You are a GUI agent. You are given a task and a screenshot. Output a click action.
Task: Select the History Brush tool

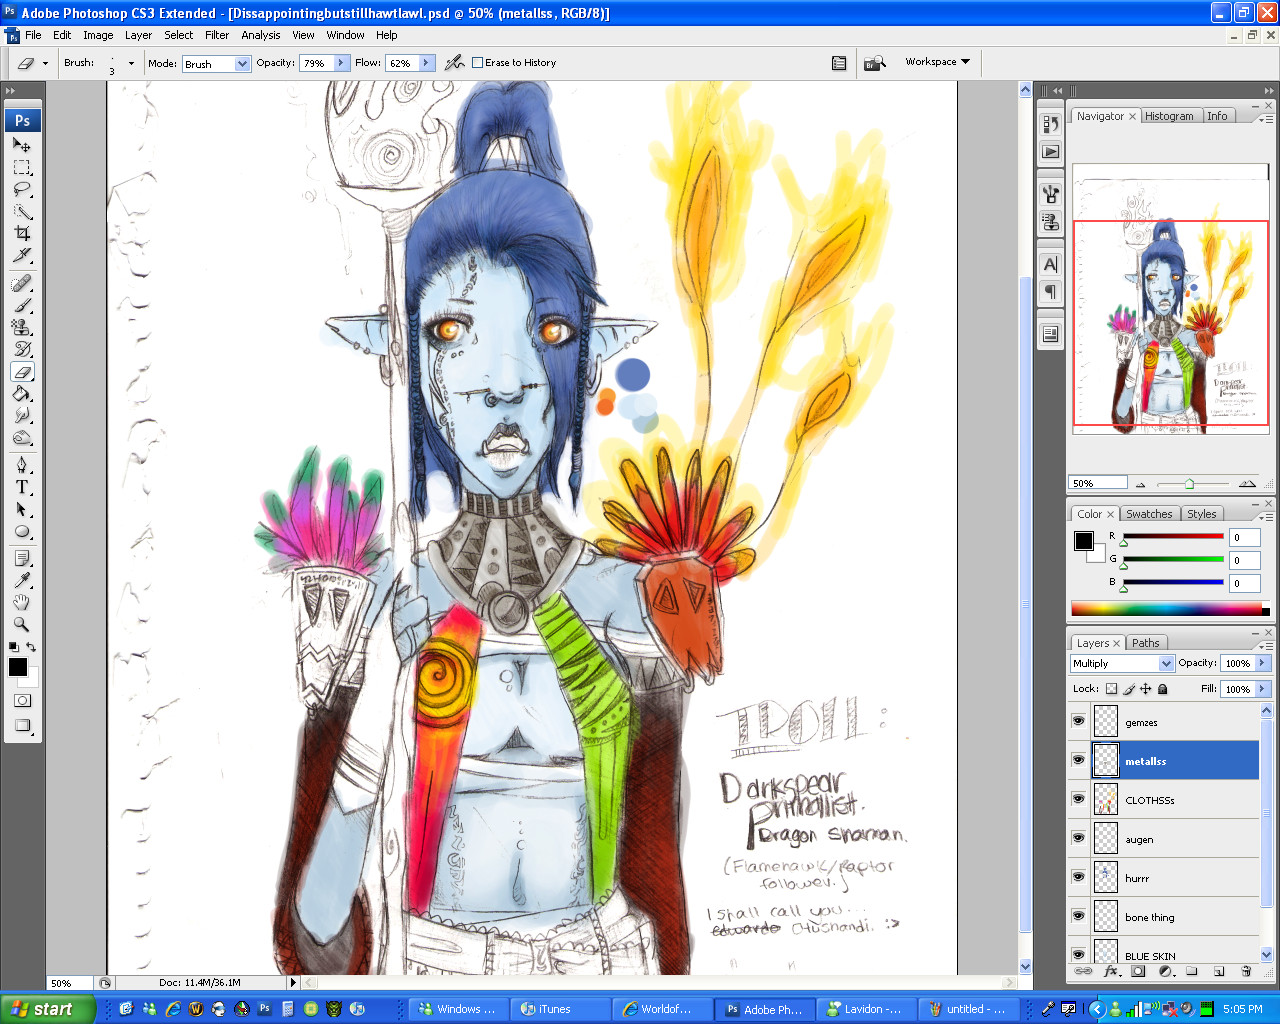point(22,350)
